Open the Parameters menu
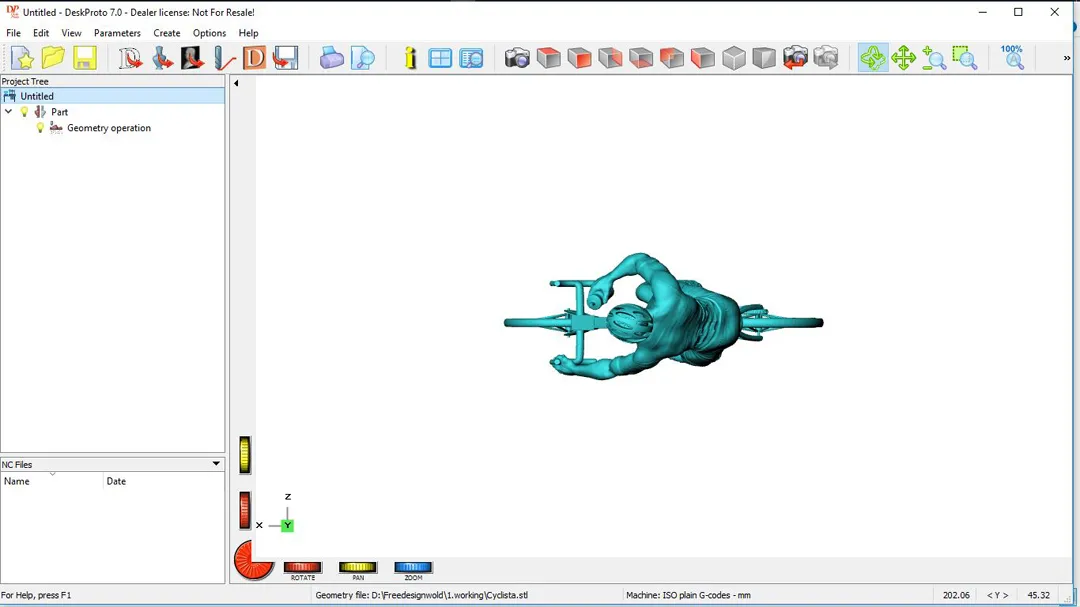This screenshot has width=1080, height=607. pyautogui.click(x=117, y=33)
